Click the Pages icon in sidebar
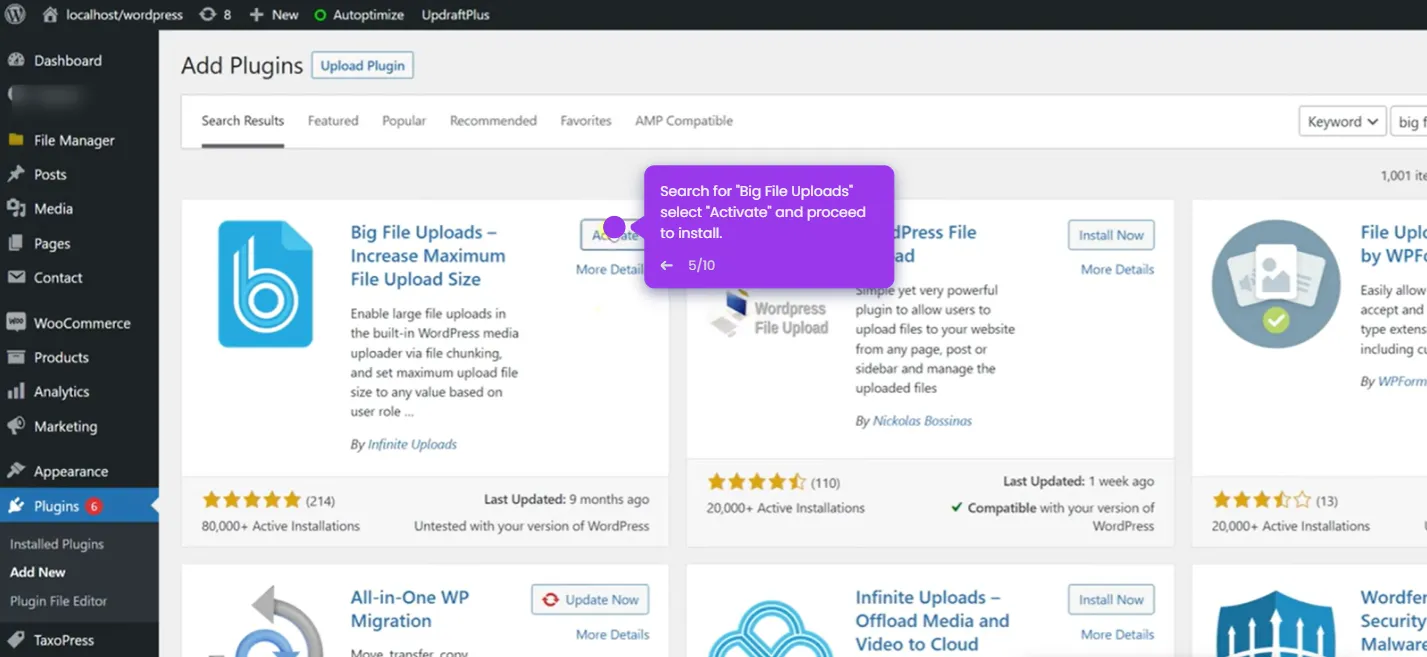Viewport: 1427px width, 657px height. [x=16, y=243]
